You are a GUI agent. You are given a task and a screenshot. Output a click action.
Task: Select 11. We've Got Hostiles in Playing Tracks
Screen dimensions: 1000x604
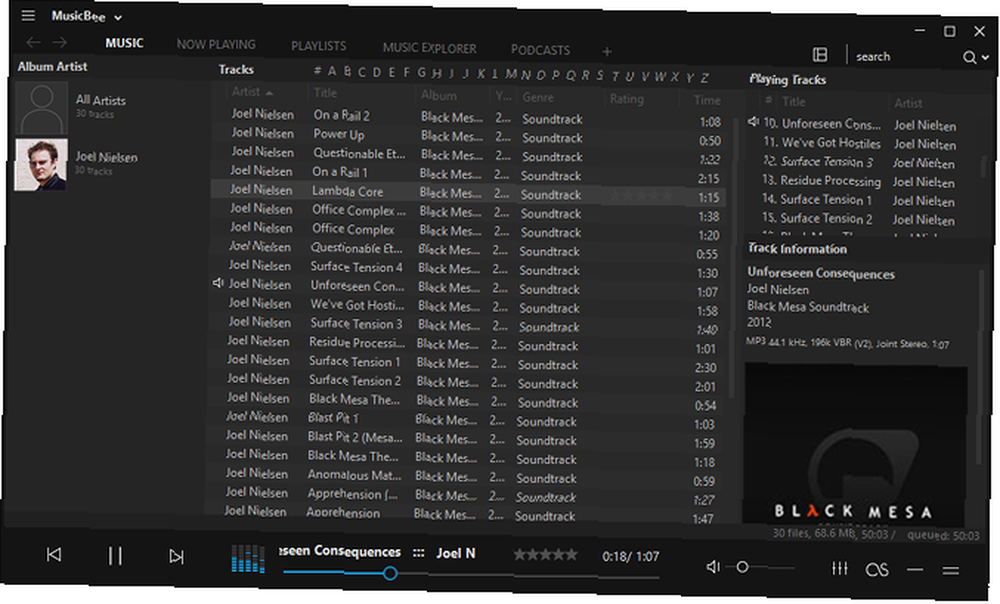click(x=860, y=144)
